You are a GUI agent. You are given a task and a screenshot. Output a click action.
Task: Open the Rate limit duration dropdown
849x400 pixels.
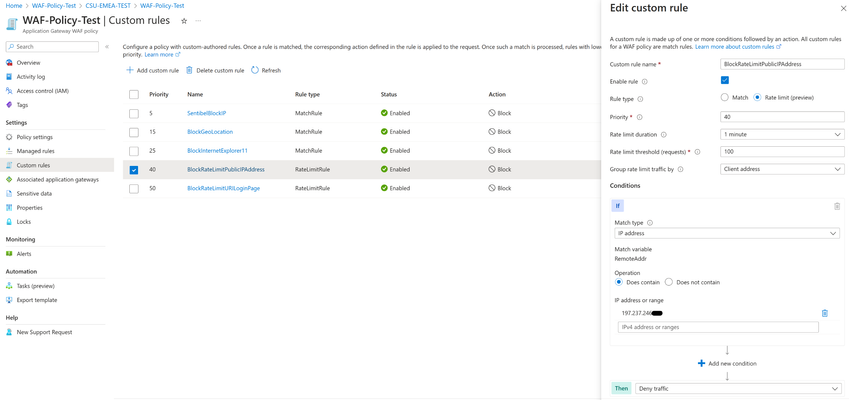pyautogui.click(x=782, y=134)
